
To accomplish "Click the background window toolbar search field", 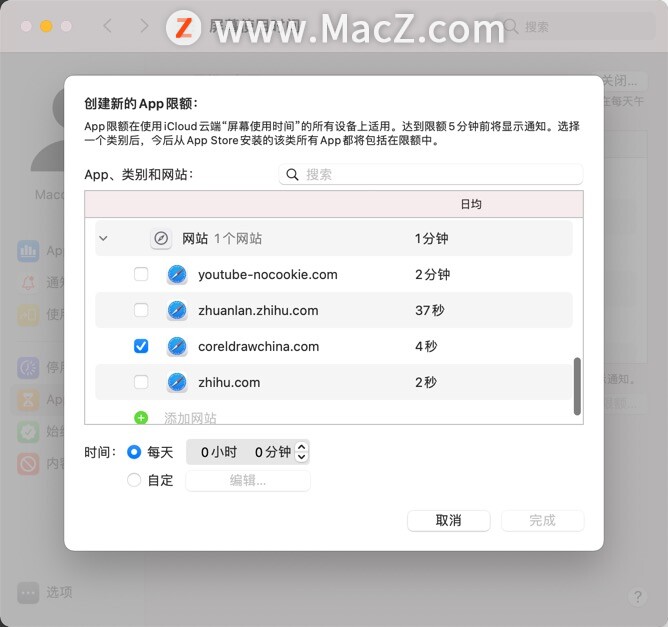I will (577, 27).
